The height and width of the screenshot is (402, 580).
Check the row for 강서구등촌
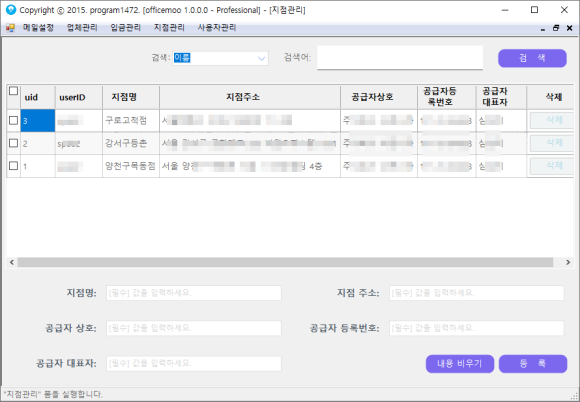[13, 143]
